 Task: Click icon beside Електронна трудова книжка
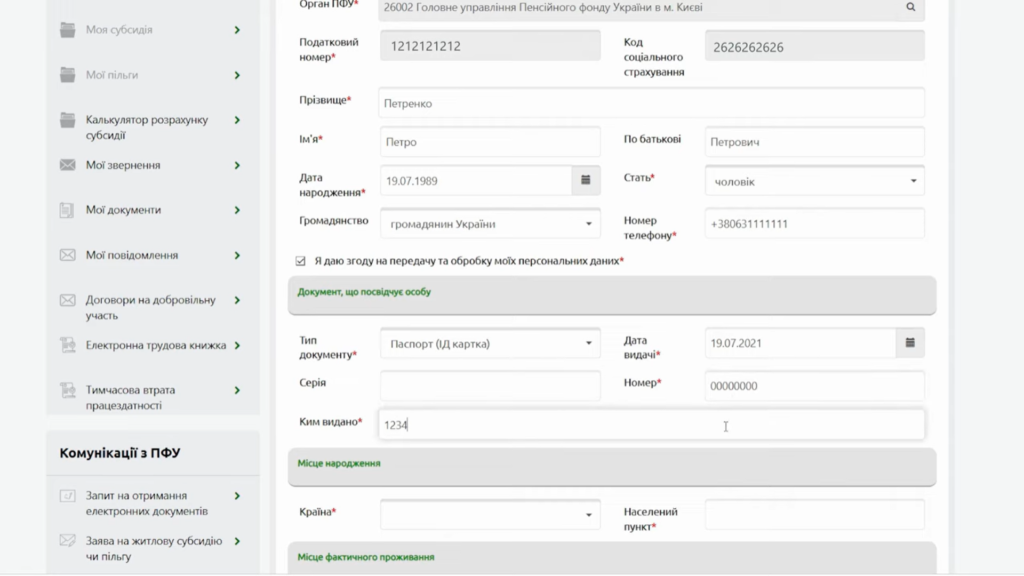(68, 345)
